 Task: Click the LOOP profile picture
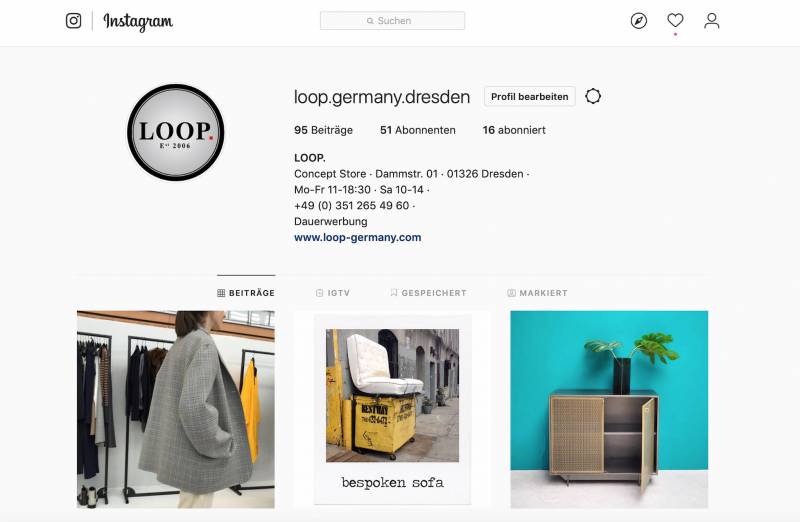[x=176, y=133]
